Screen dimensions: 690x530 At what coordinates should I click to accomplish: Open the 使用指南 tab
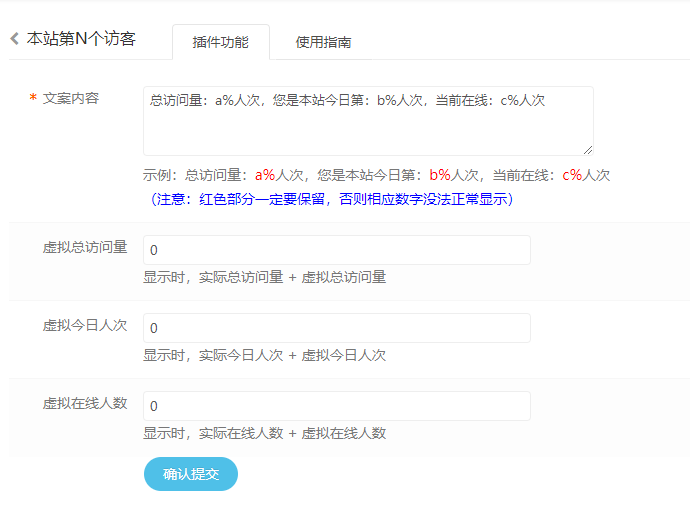(x=323, y=42)
